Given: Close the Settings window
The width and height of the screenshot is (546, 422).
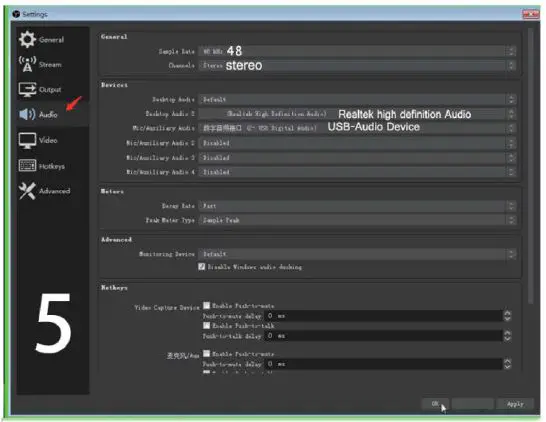Looking at the screenshot, I should [x=531, y=14].
